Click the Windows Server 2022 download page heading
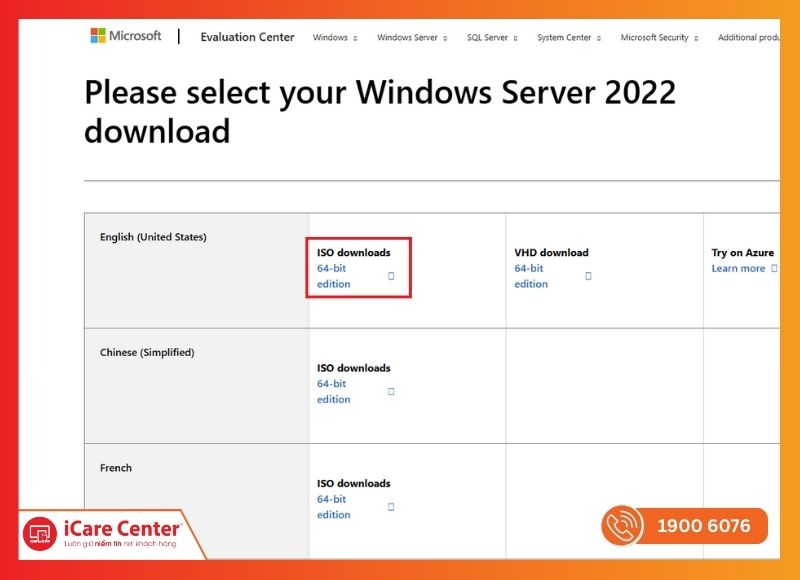Screen dimensions: 800x580 (380, 112)
